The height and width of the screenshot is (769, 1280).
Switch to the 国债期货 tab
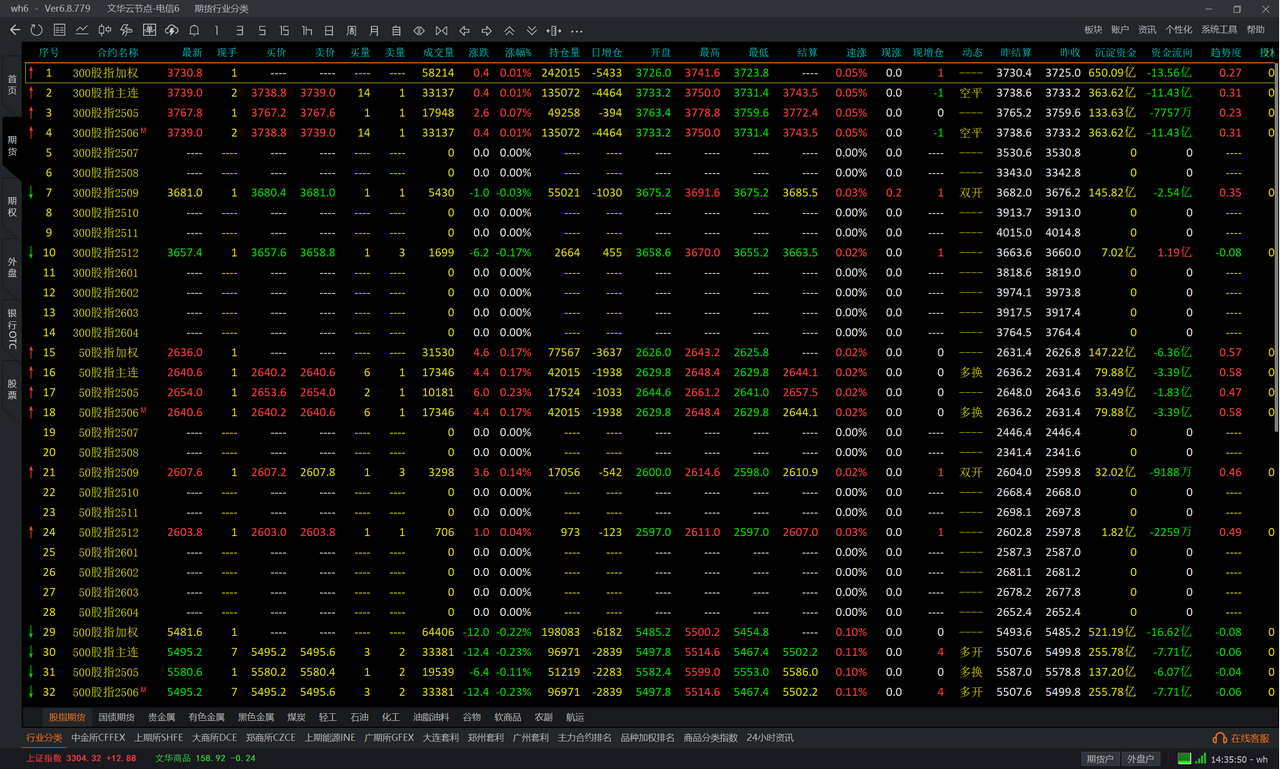point(117,717)
